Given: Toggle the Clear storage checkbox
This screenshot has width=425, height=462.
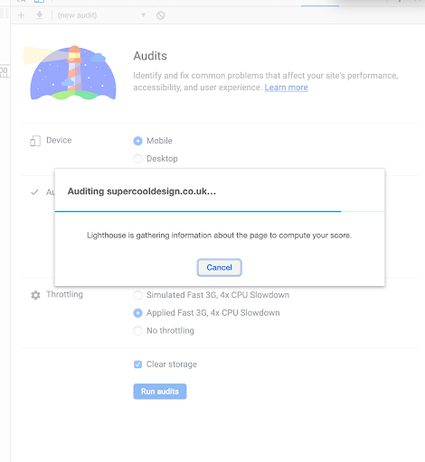Looking at the screenshot, I should pyautogui.click(x=138, y=364).
